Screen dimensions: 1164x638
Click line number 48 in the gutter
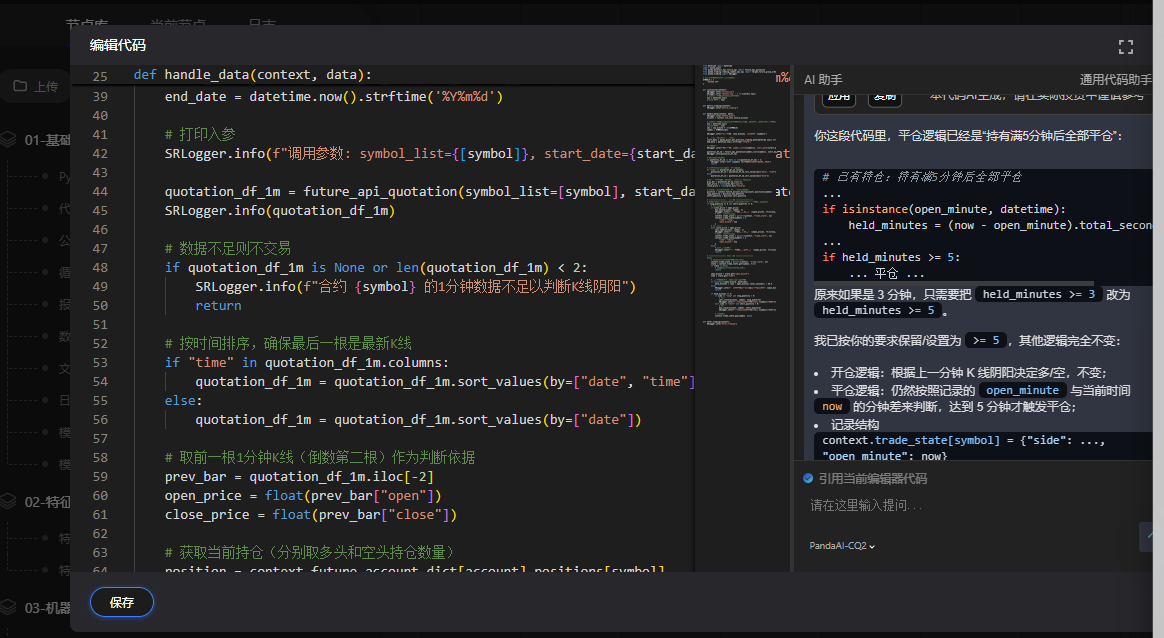[100, 267]
